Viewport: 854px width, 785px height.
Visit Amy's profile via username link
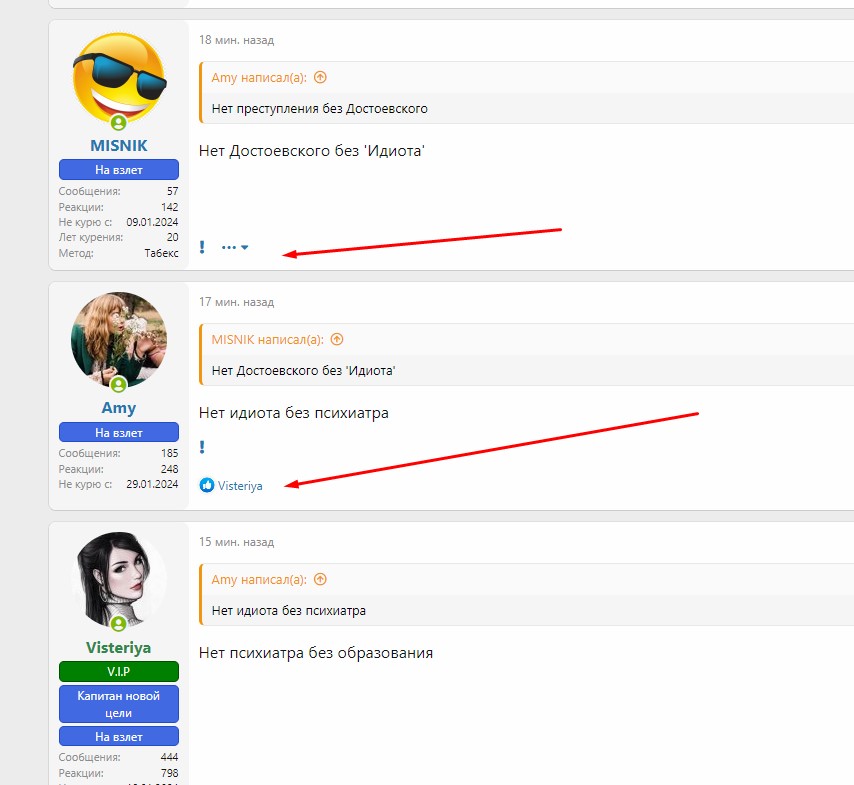(119, 407)
